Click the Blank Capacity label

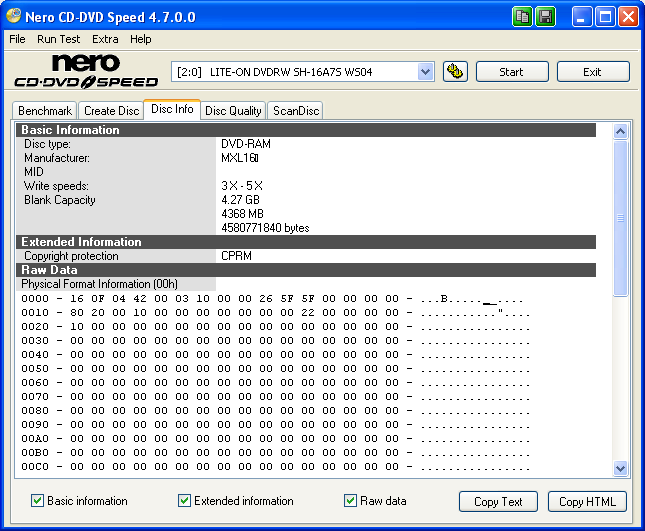[x=60, y=200]
